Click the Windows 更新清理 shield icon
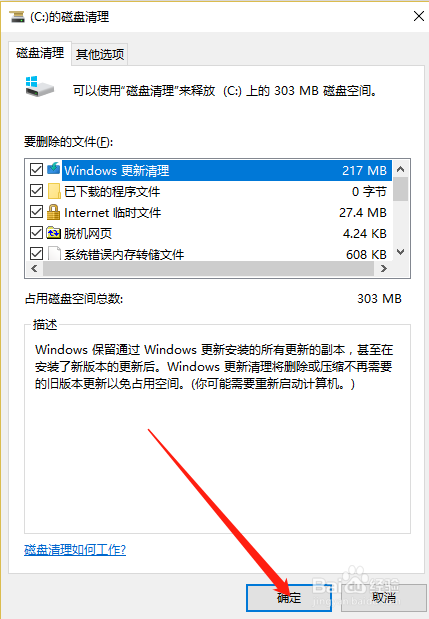Screen dimensions: 429x619 coord(54,169)
